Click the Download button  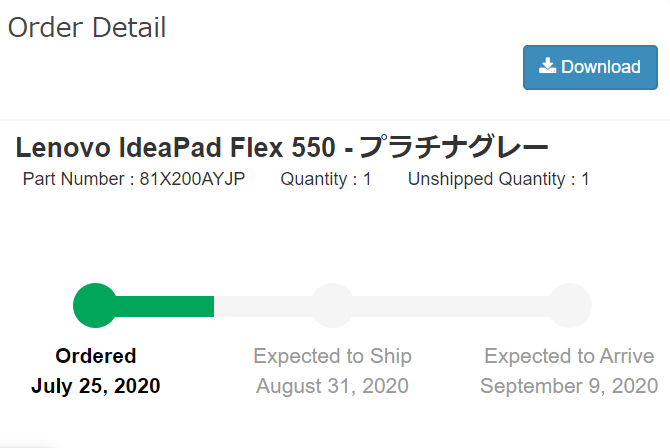[x=590, y=67]
